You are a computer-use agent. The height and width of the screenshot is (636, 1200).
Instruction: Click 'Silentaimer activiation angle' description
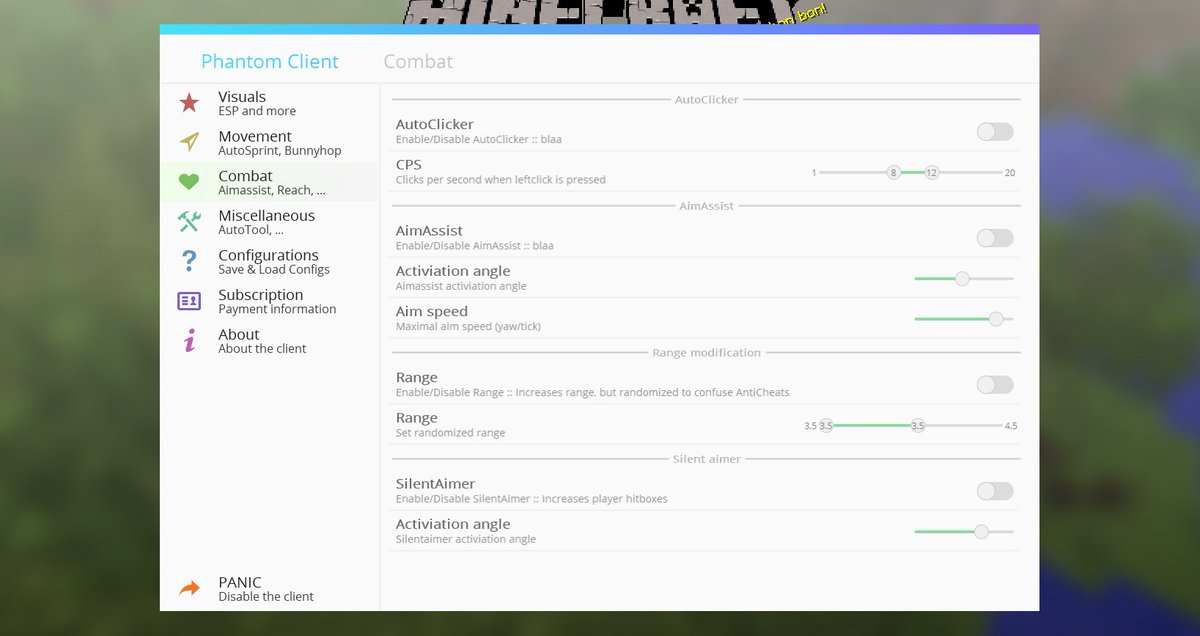(x=466, y=539)
